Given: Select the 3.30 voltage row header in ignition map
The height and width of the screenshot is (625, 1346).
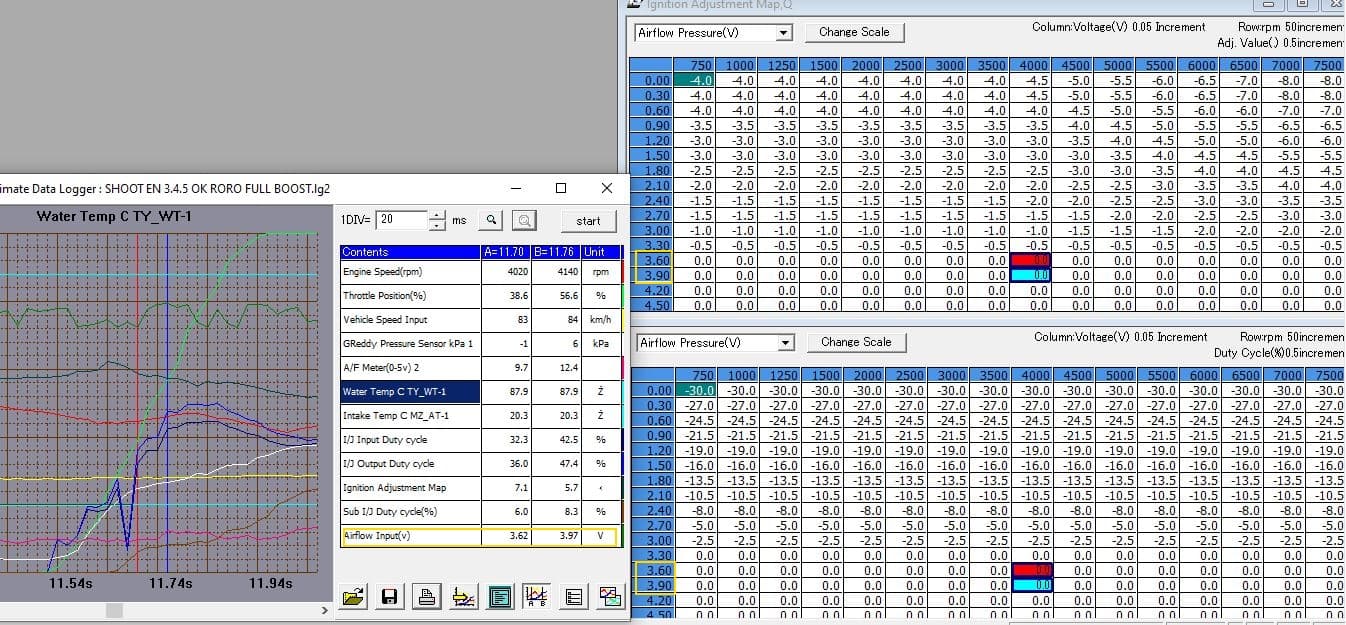Looking at the screenshot, I should pyautogui.click(x=652, y=245).
